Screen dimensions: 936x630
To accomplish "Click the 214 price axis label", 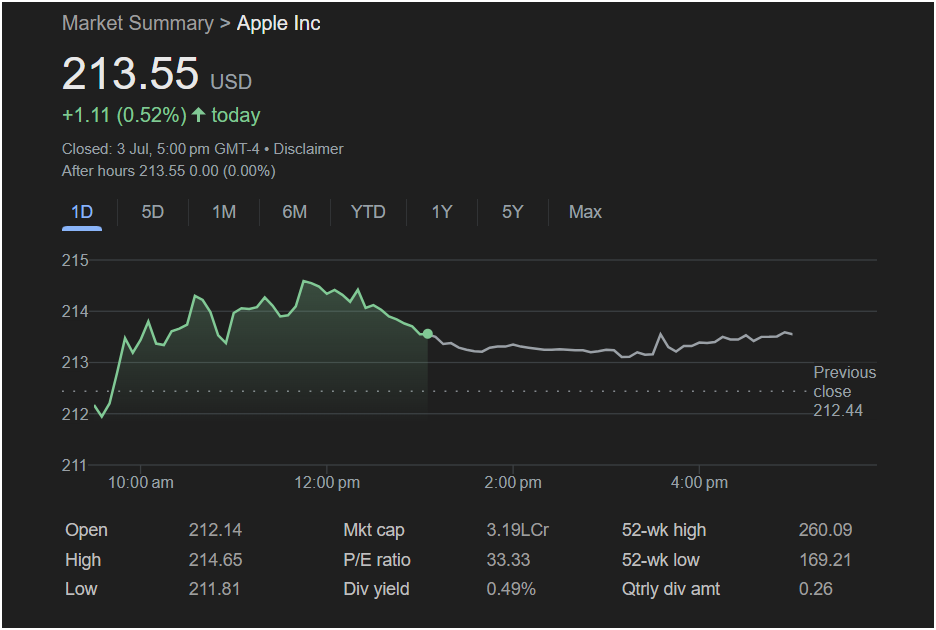I will [x=75, y=311].
